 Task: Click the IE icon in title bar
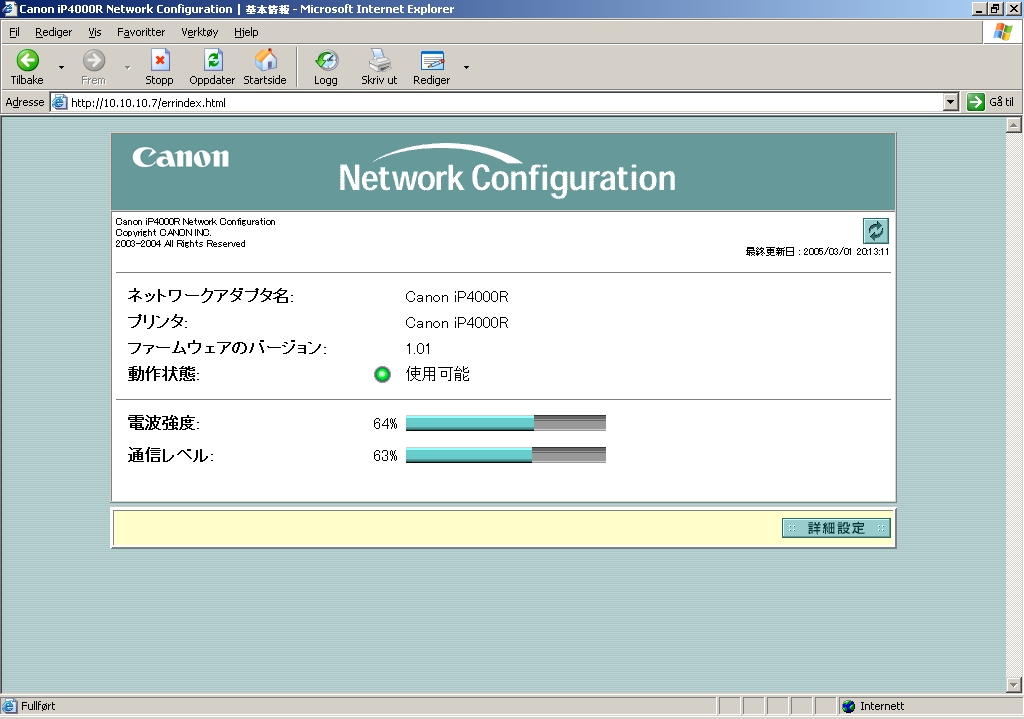point(9,8)
